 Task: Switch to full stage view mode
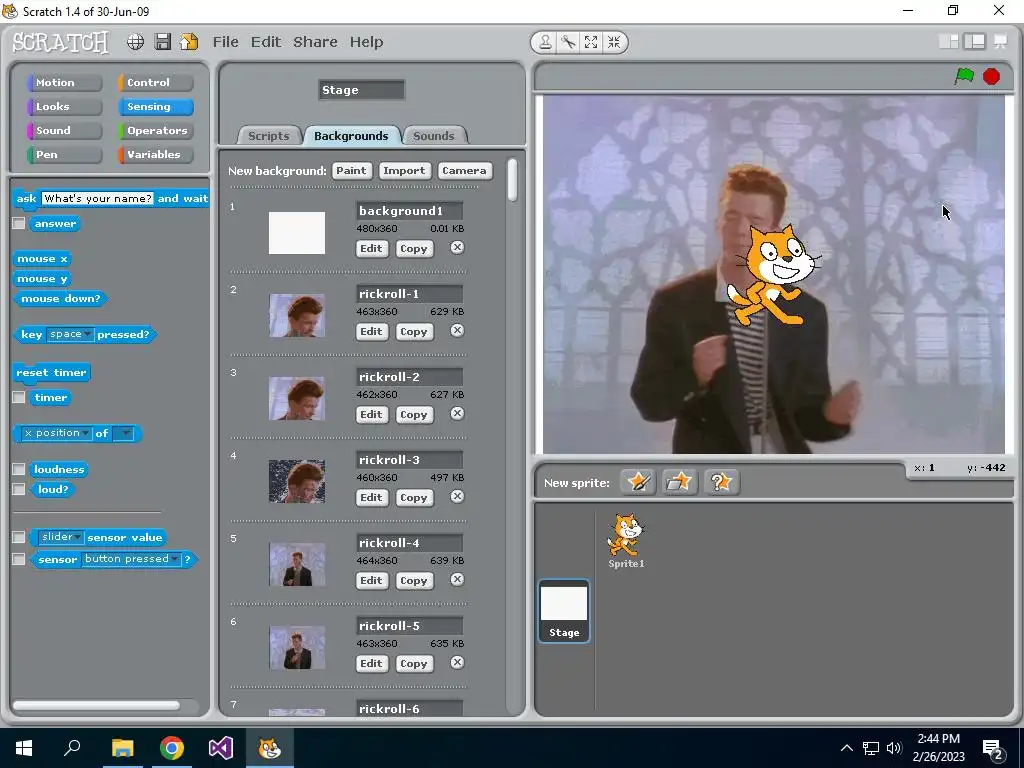point(974,42)
